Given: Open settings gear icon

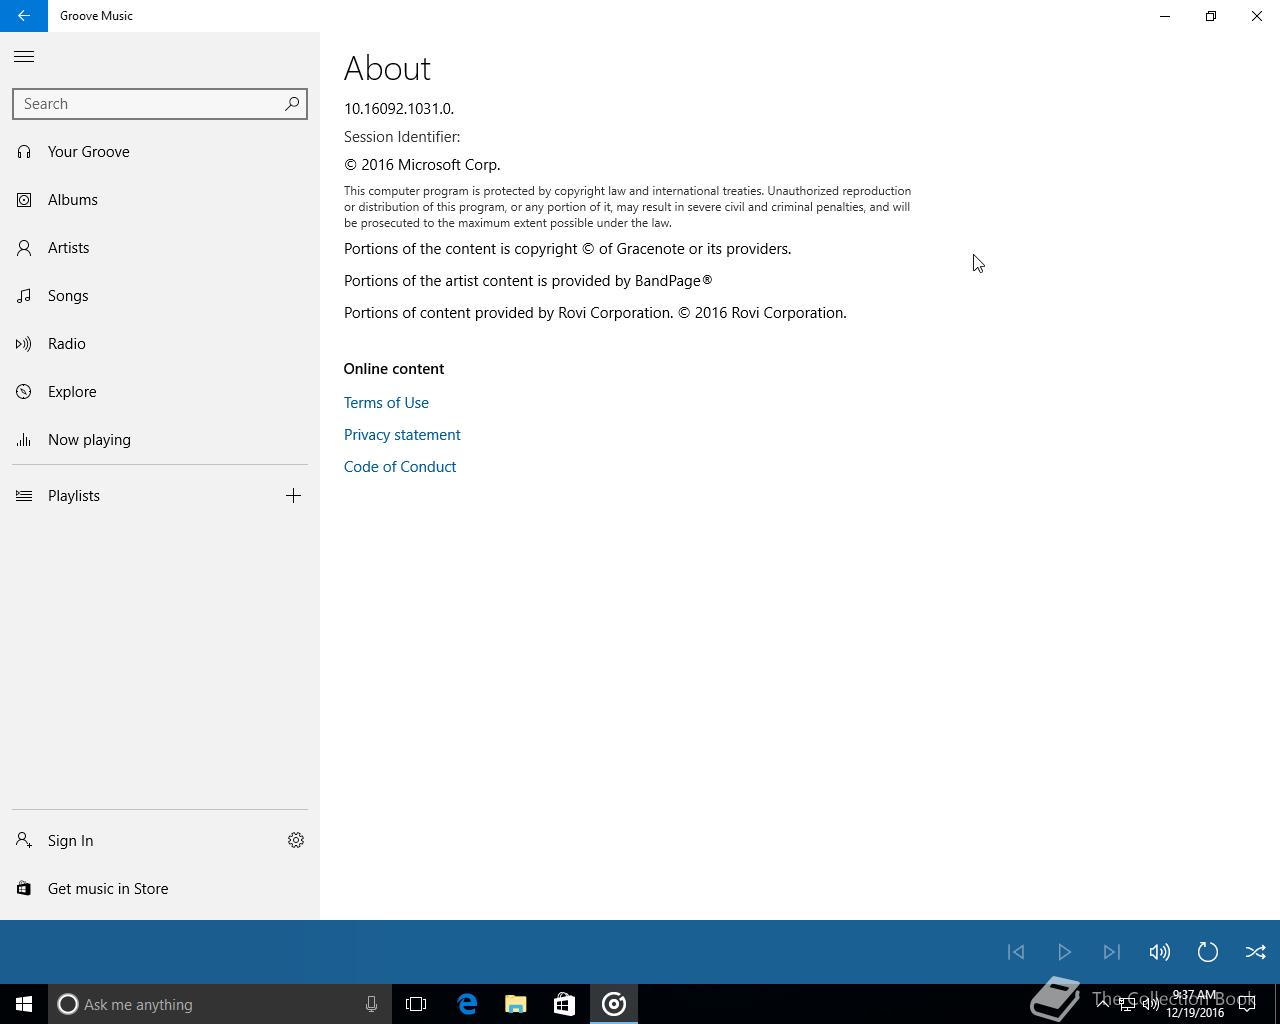Looking at the screenshot, I should pos(296,841).
